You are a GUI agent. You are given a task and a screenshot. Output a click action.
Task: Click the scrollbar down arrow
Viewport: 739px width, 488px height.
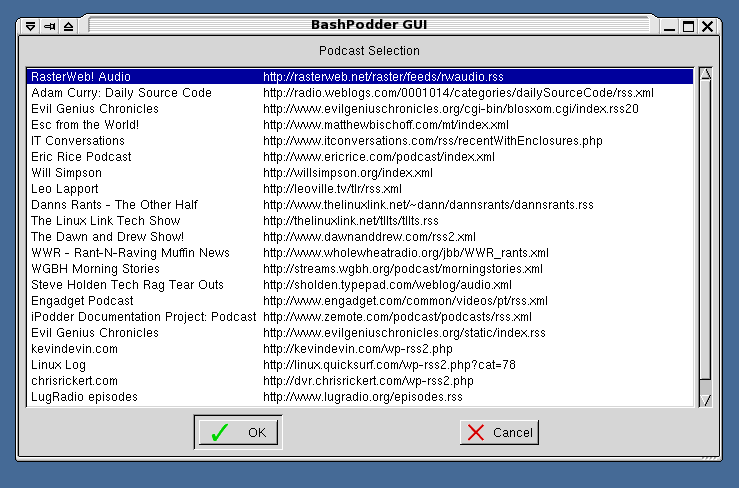pos(706,400)
